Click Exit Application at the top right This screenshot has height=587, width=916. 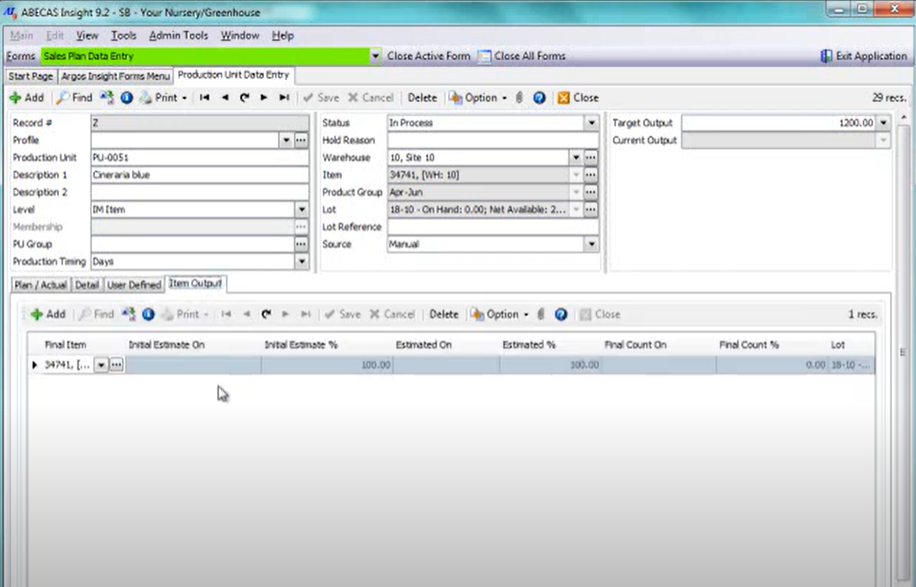862,56
